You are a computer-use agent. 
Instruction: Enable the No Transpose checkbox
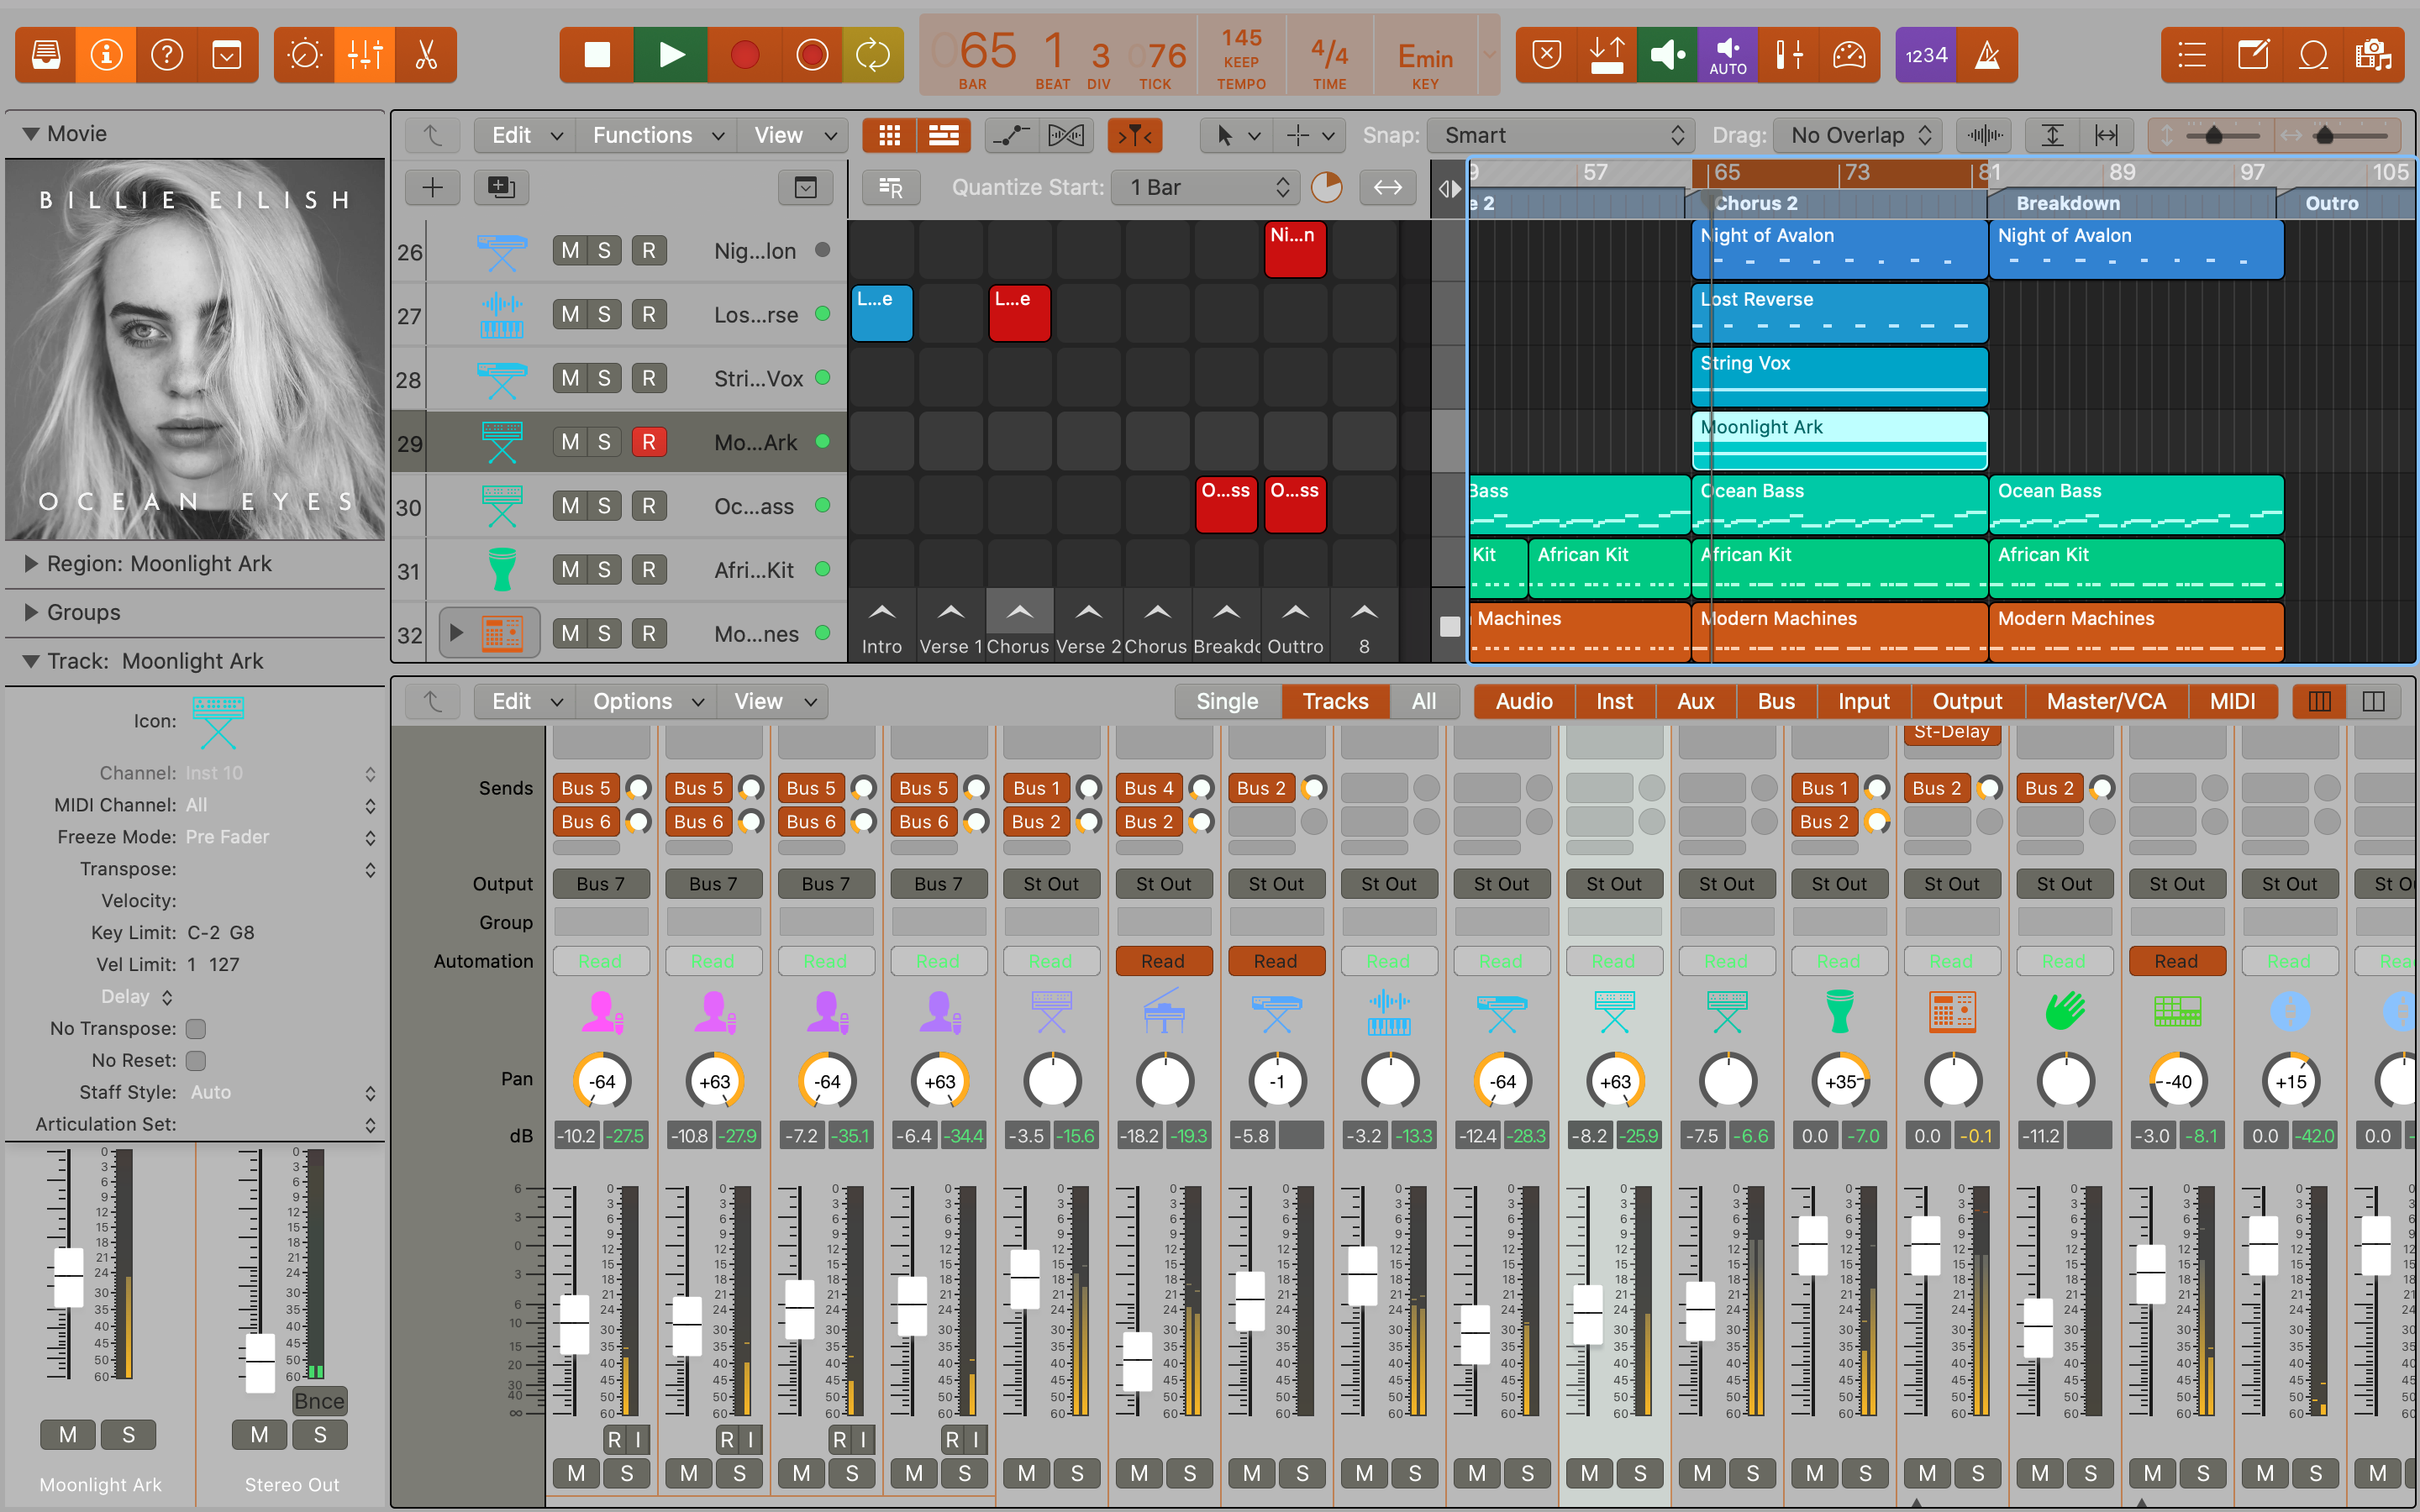(196, 1029)
